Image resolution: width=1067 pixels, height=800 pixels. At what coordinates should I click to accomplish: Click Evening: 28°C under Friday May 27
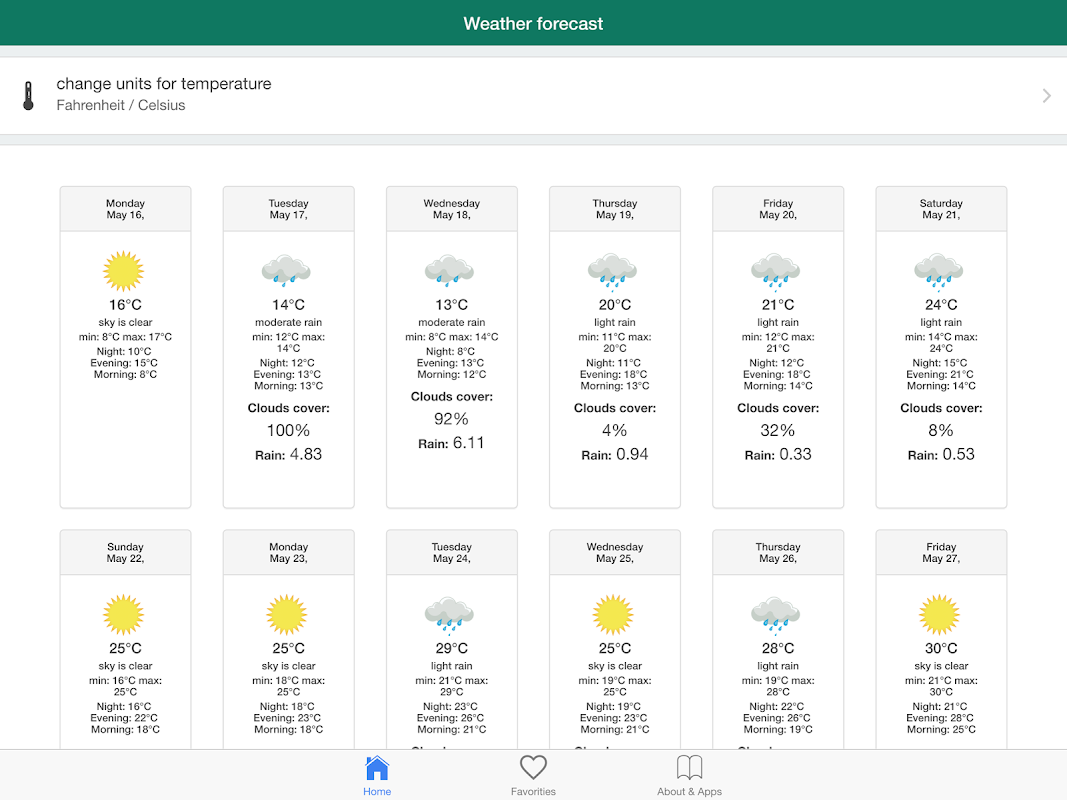coord(940,718)
